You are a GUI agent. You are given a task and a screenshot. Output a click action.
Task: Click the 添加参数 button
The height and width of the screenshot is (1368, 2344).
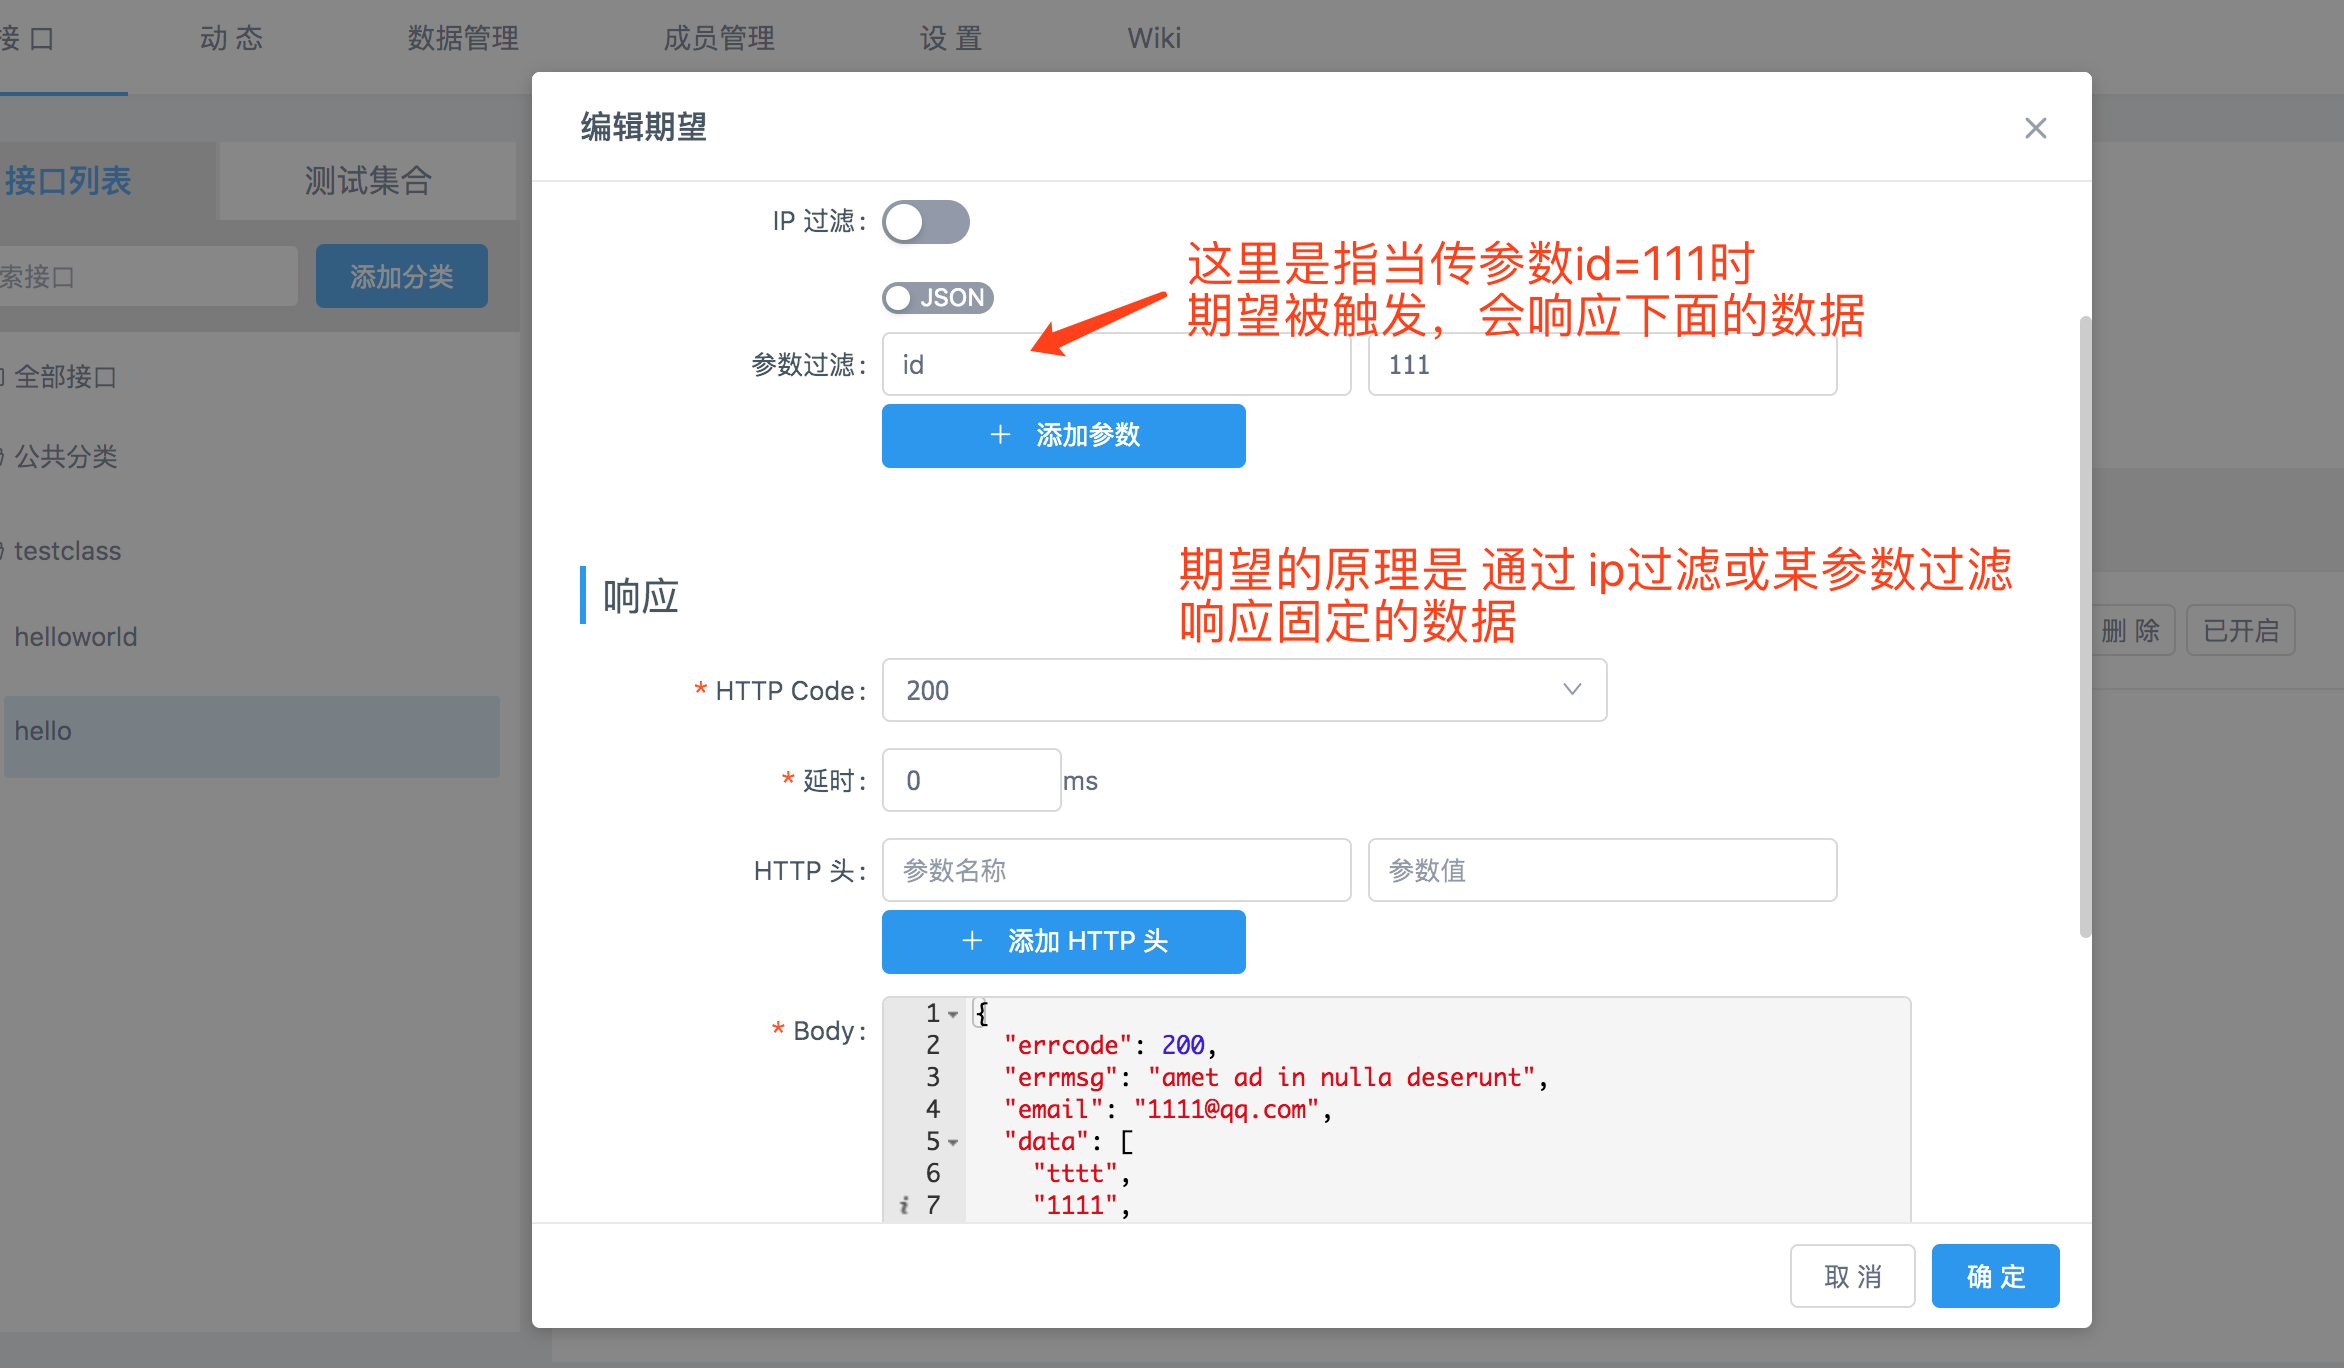1064,435
